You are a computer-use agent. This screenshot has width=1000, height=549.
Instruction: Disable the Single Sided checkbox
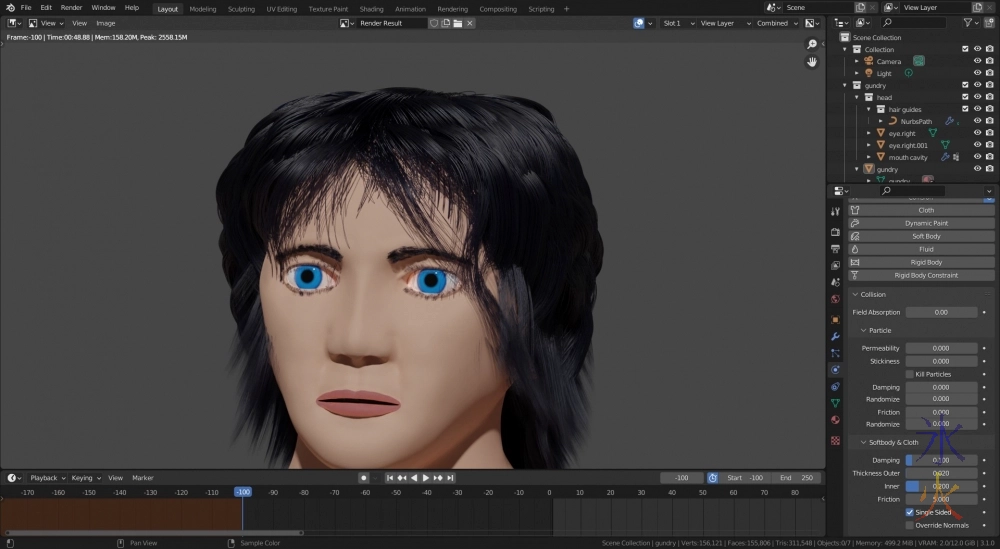(x=910, y=512)
